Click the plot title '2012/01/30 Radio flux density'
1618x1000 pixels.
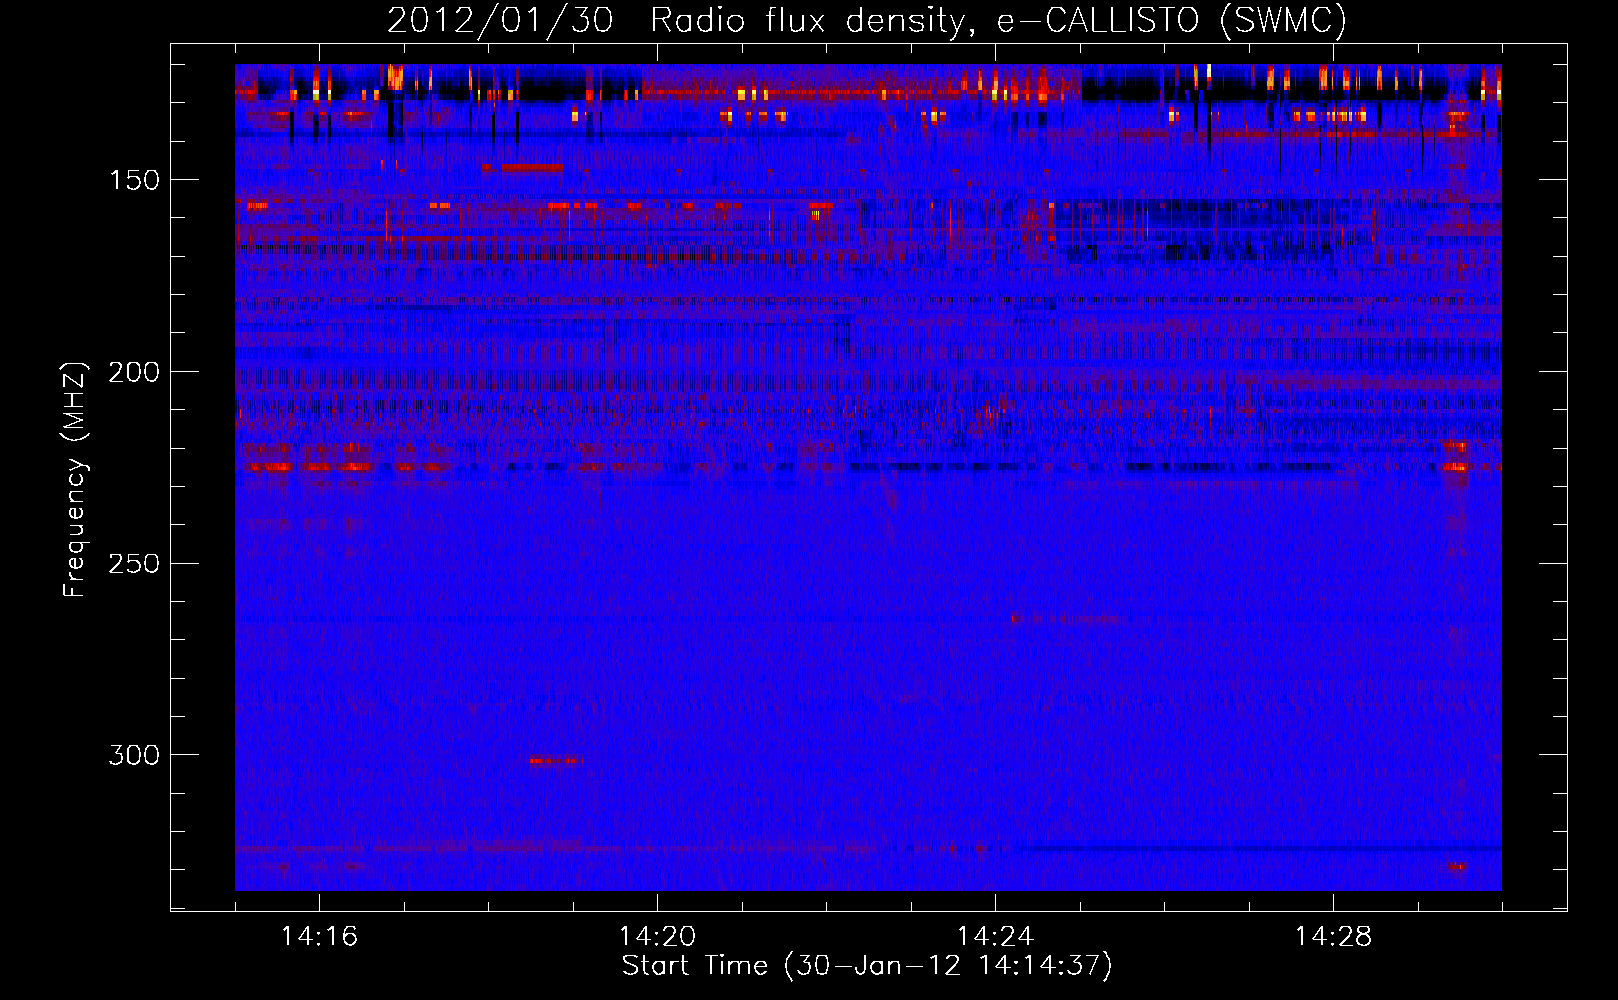coord(679,21)
